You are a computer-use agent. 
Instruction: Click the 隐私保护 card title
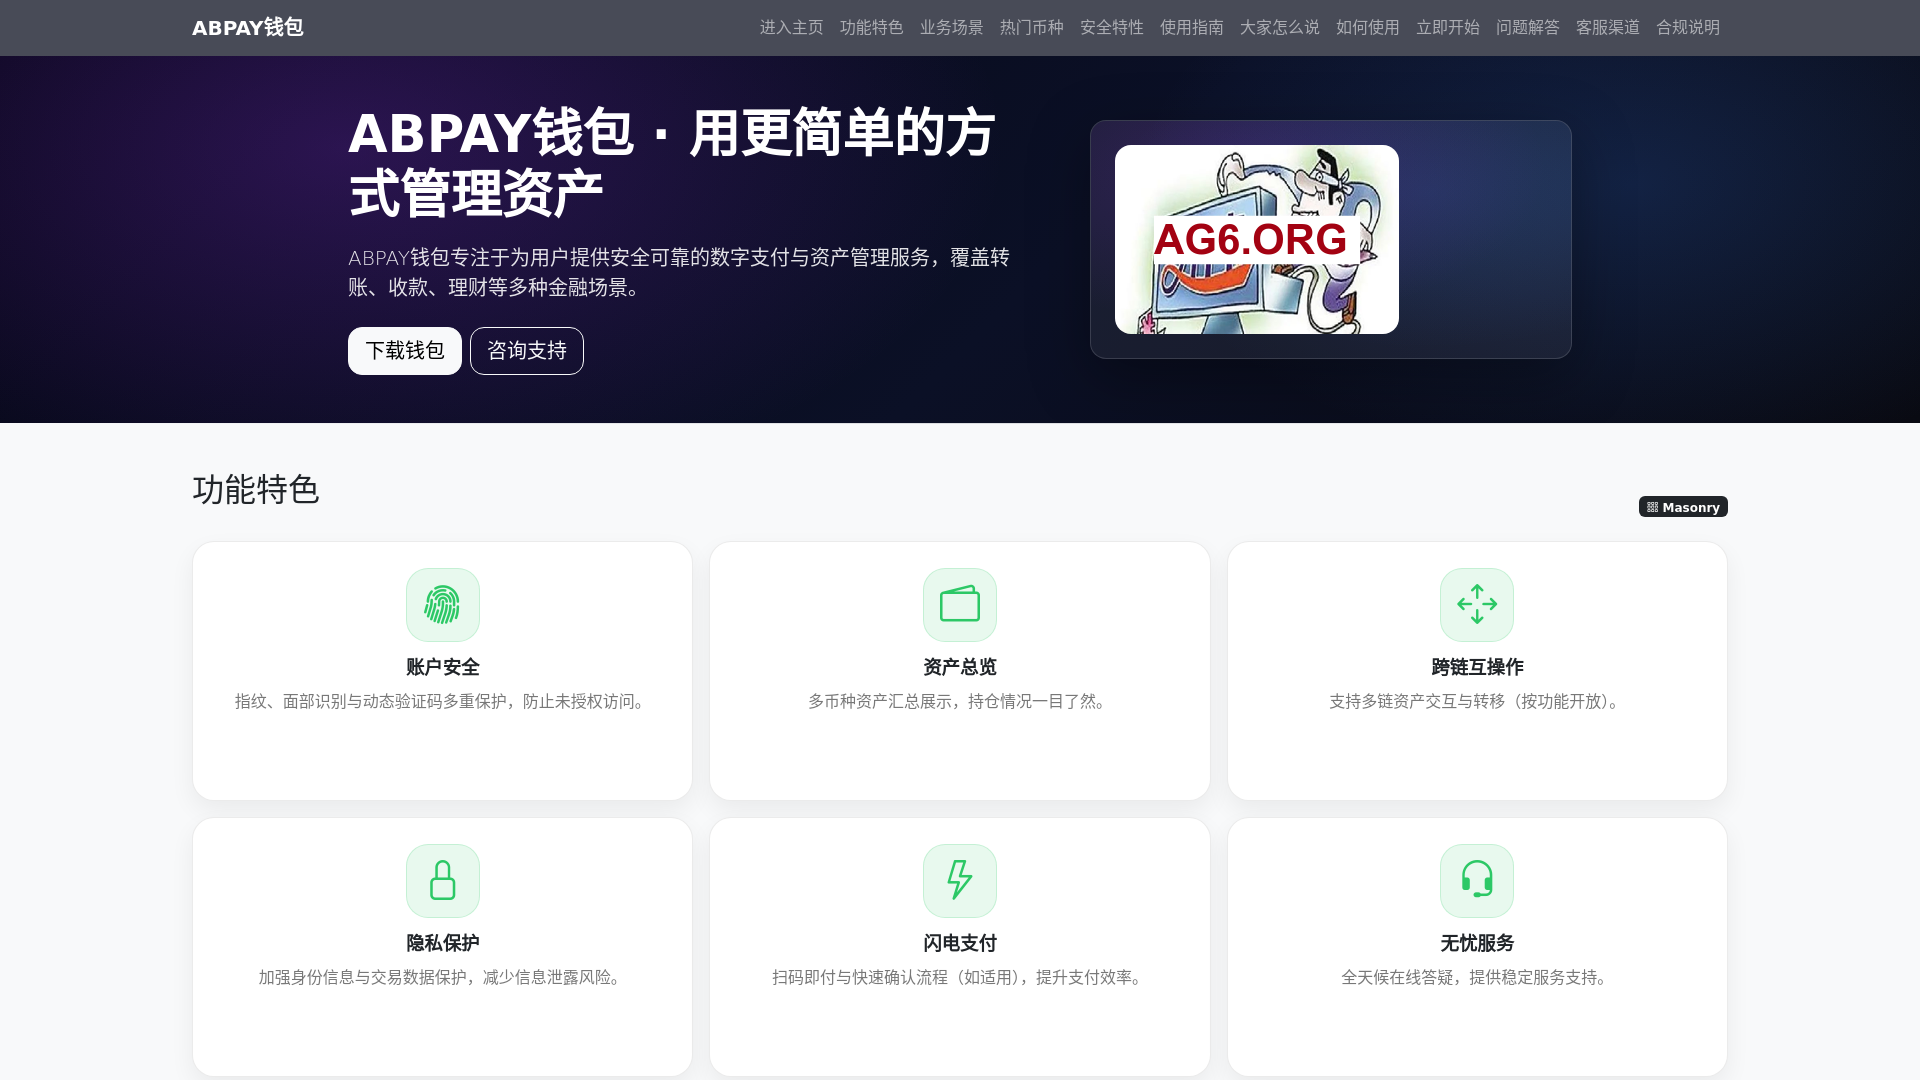pyautogui.click(x=443, y=943)
